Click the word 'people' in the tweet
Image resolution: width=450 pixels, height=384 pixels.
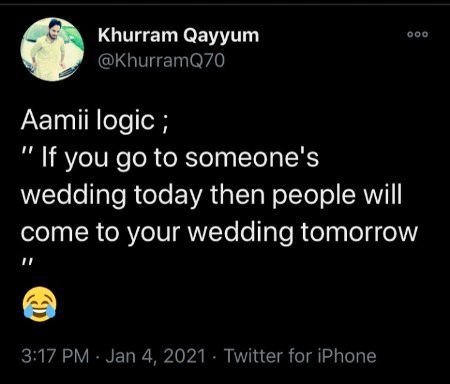point(314,196)
